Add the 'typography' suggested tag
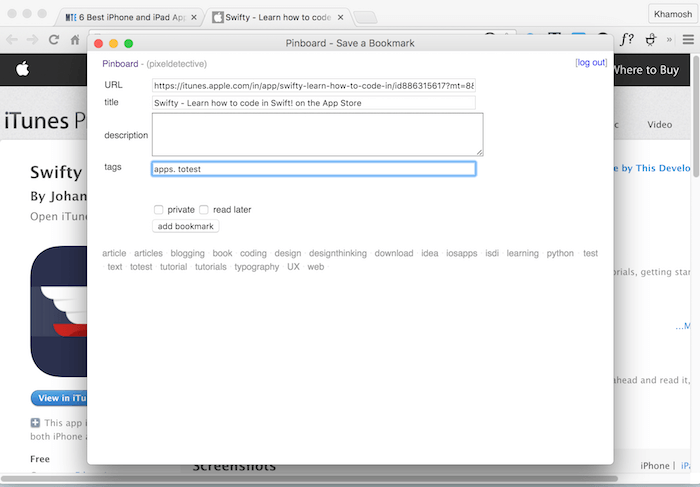Screen dimensions: 700x487 (257, 266)
